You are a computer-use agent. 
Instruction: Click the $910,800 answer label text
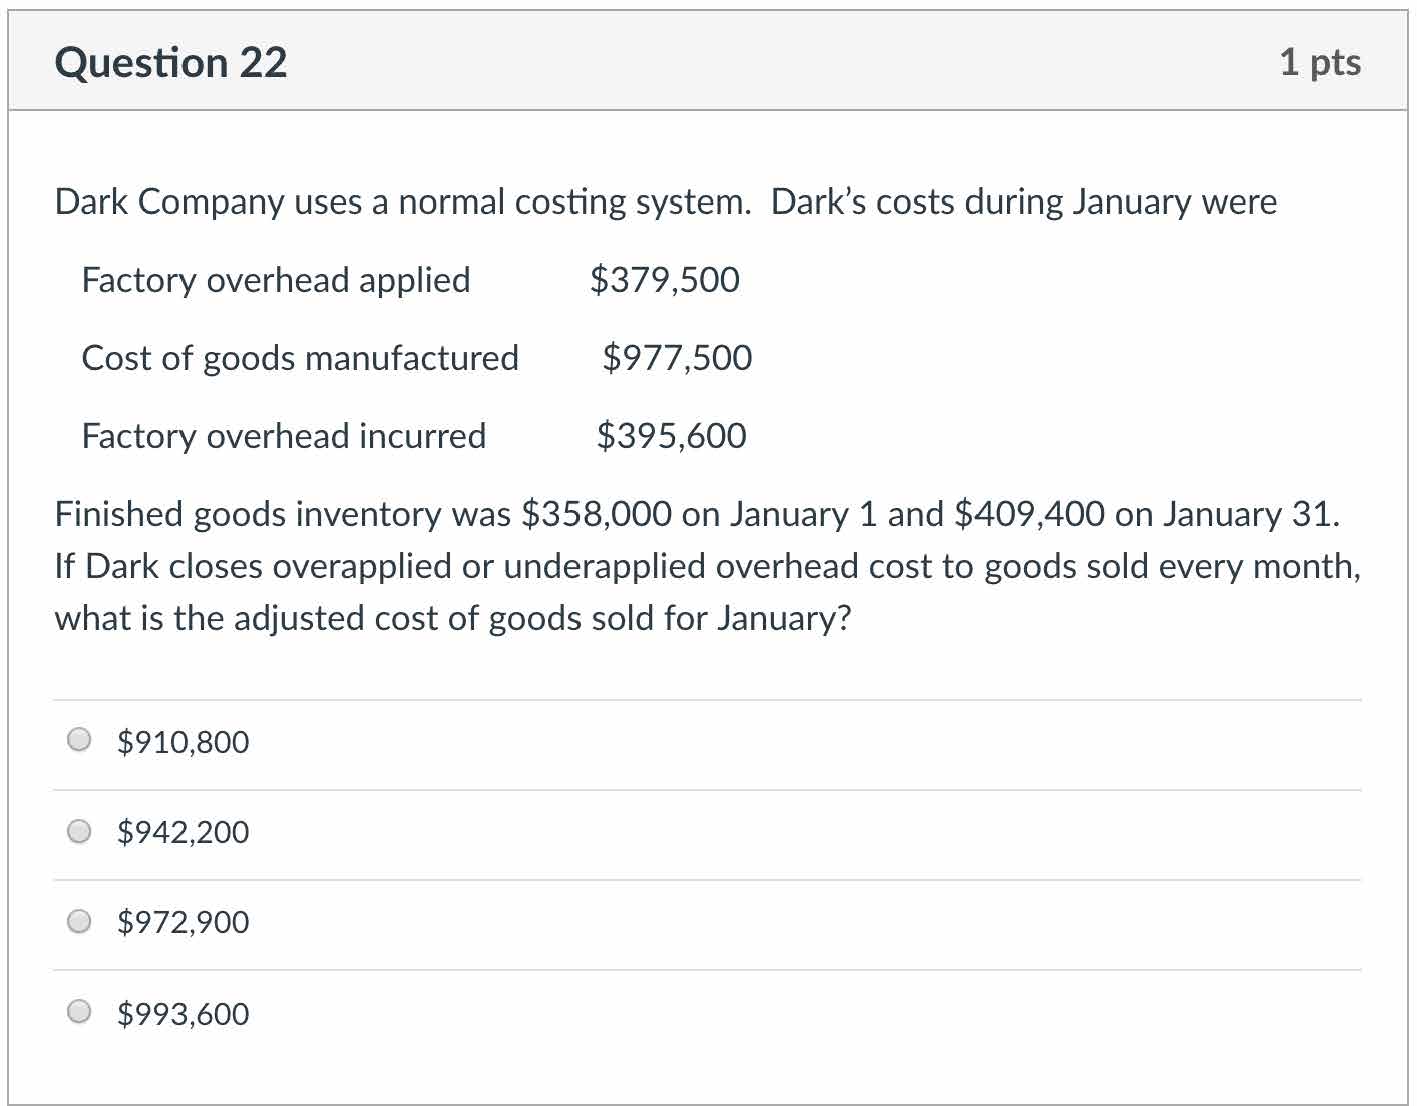pos(183,742)
